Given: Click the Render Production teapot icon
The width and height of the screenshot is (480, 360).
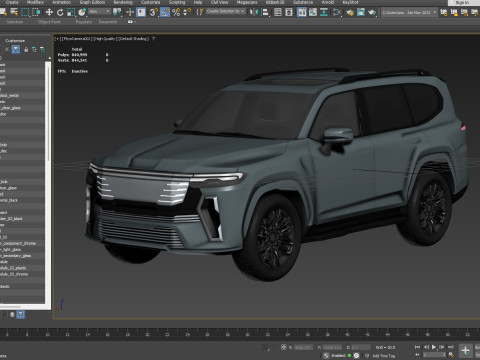Looking at the screenshot, I should (372, 13).
